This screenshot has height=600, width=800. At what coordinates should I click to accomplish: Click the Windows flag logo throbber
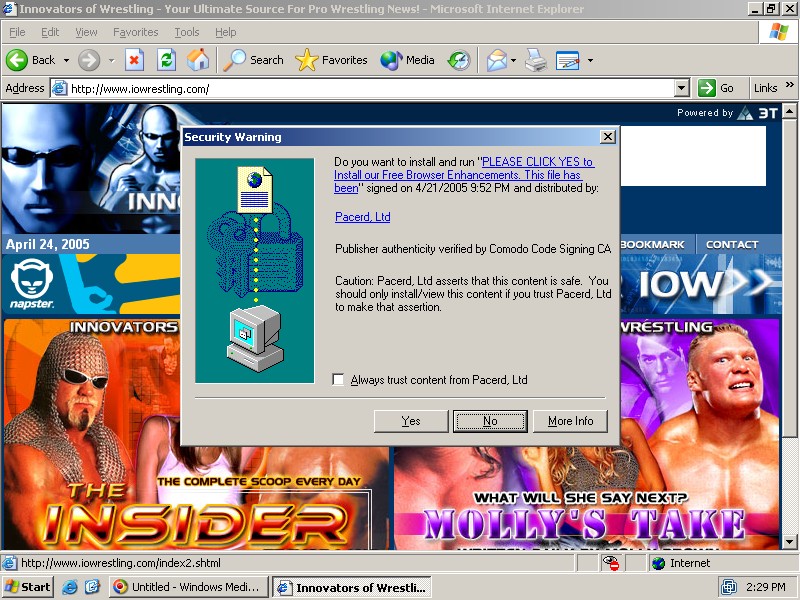(x=779, y=32)
